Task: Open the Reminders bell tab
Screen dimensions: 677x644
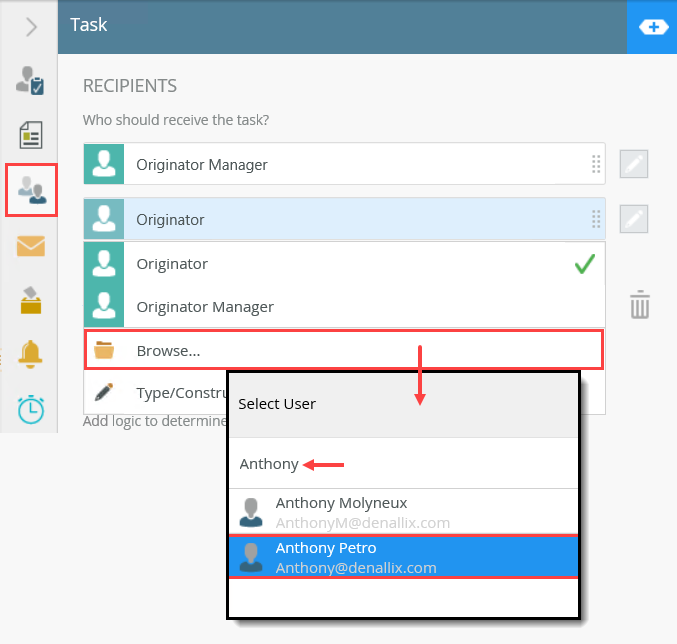Action: coord(30,354)
